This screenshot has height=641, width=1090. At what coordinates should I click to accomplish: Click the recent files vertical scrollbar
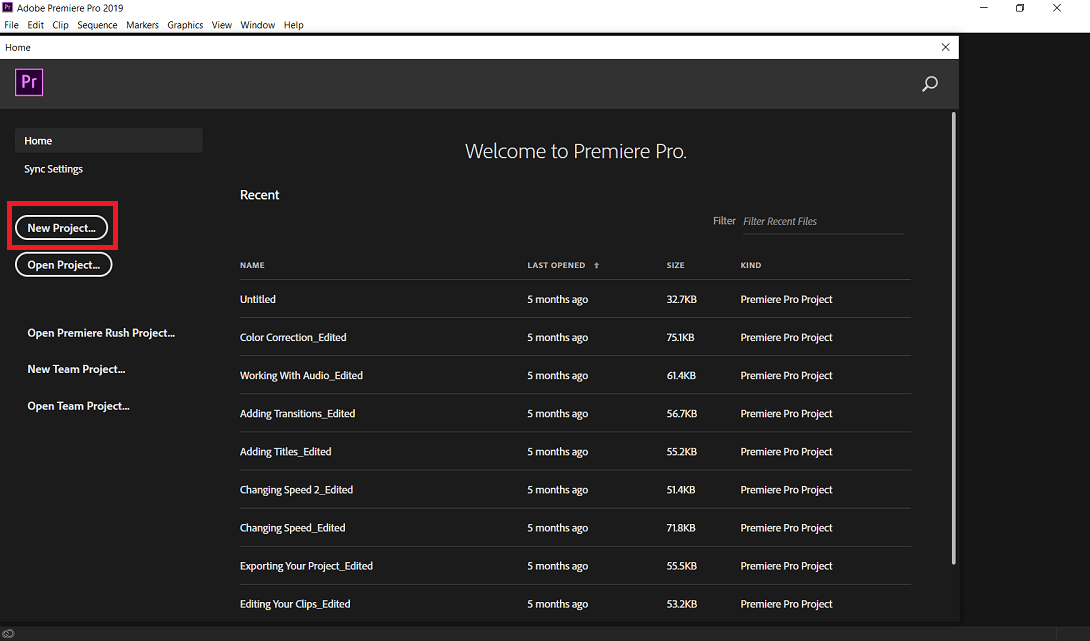point(953,340)
